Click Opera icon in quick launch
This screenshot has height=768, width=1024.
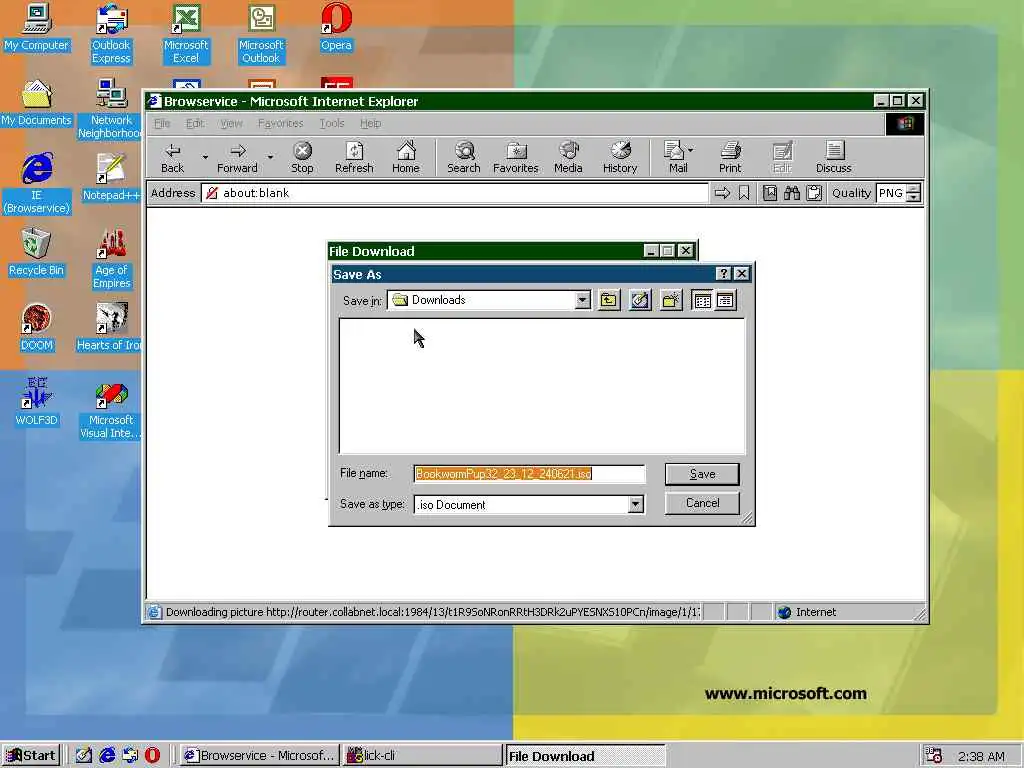[152, 756]
